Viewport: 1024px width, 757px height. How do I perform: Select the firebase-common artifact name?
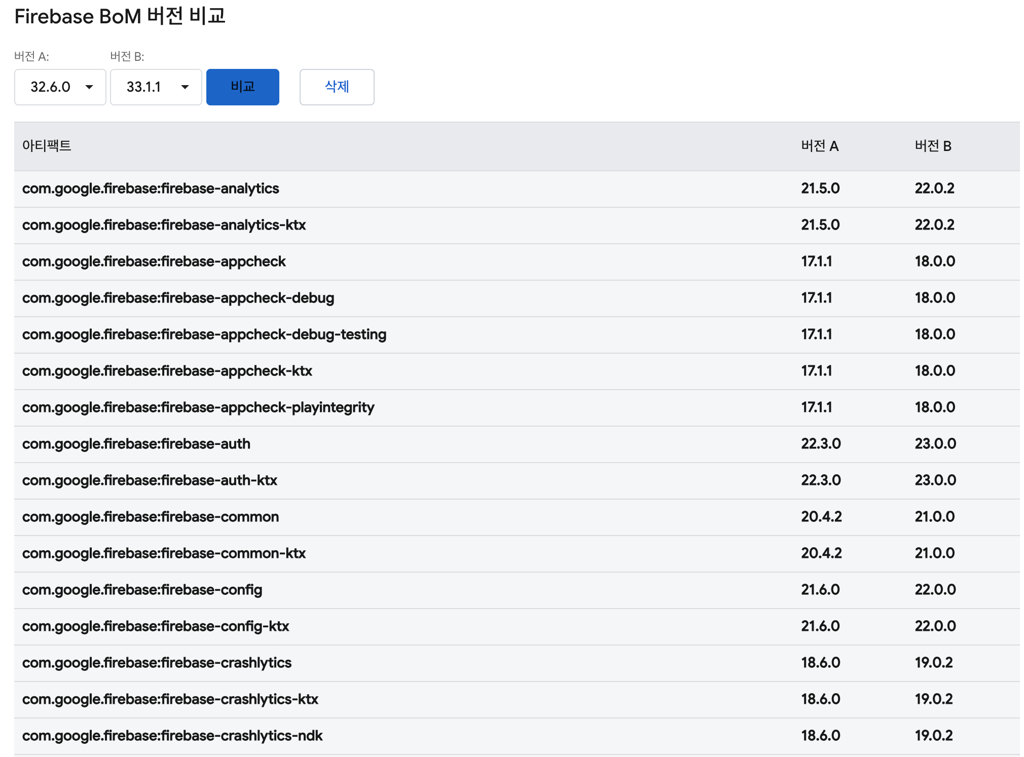[151, 517]
